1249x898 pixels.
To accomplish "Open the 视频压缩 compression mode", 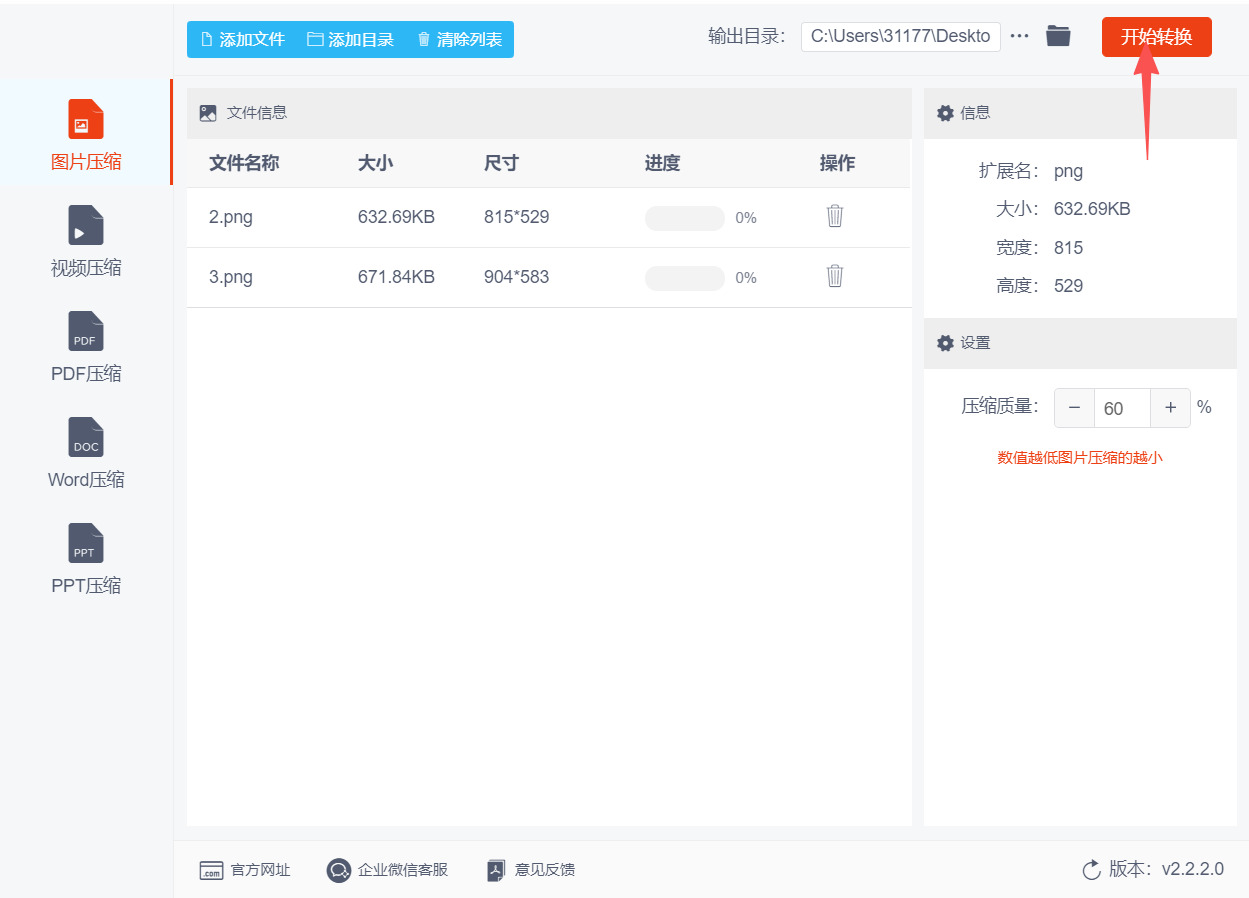I will 85,225.
